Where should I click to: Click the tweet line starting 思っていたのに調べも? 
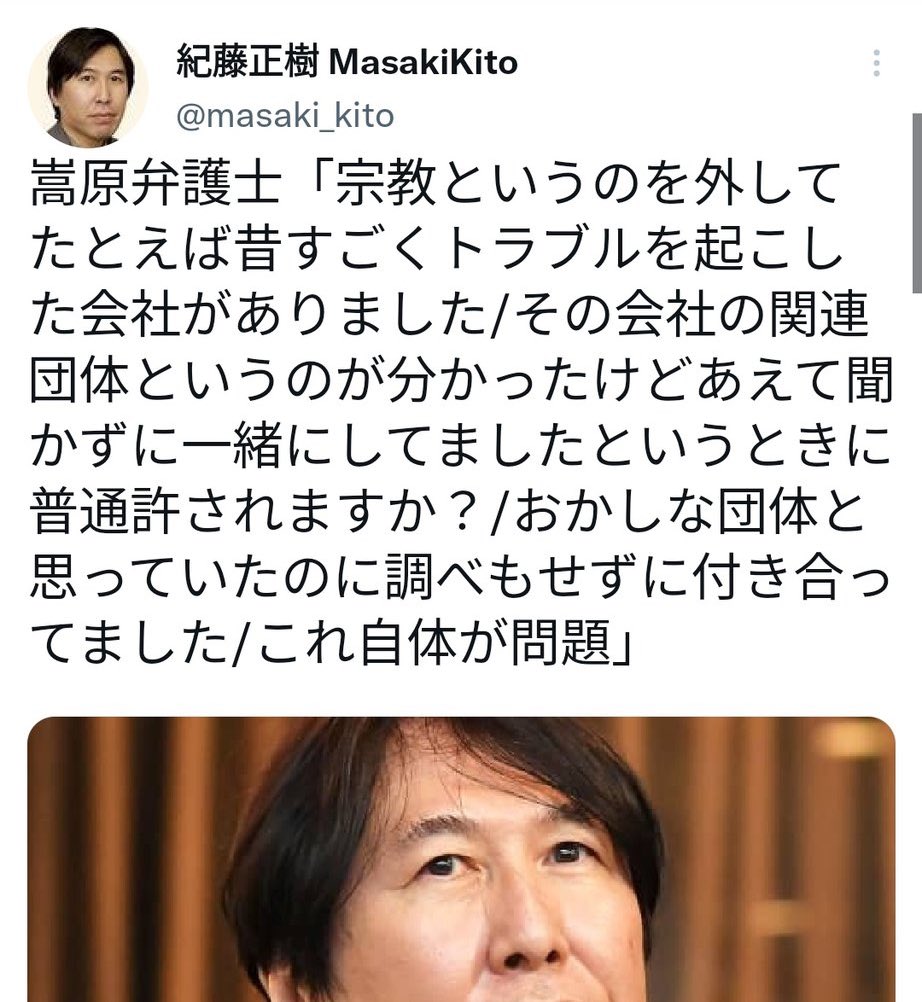tap(461, 578)
